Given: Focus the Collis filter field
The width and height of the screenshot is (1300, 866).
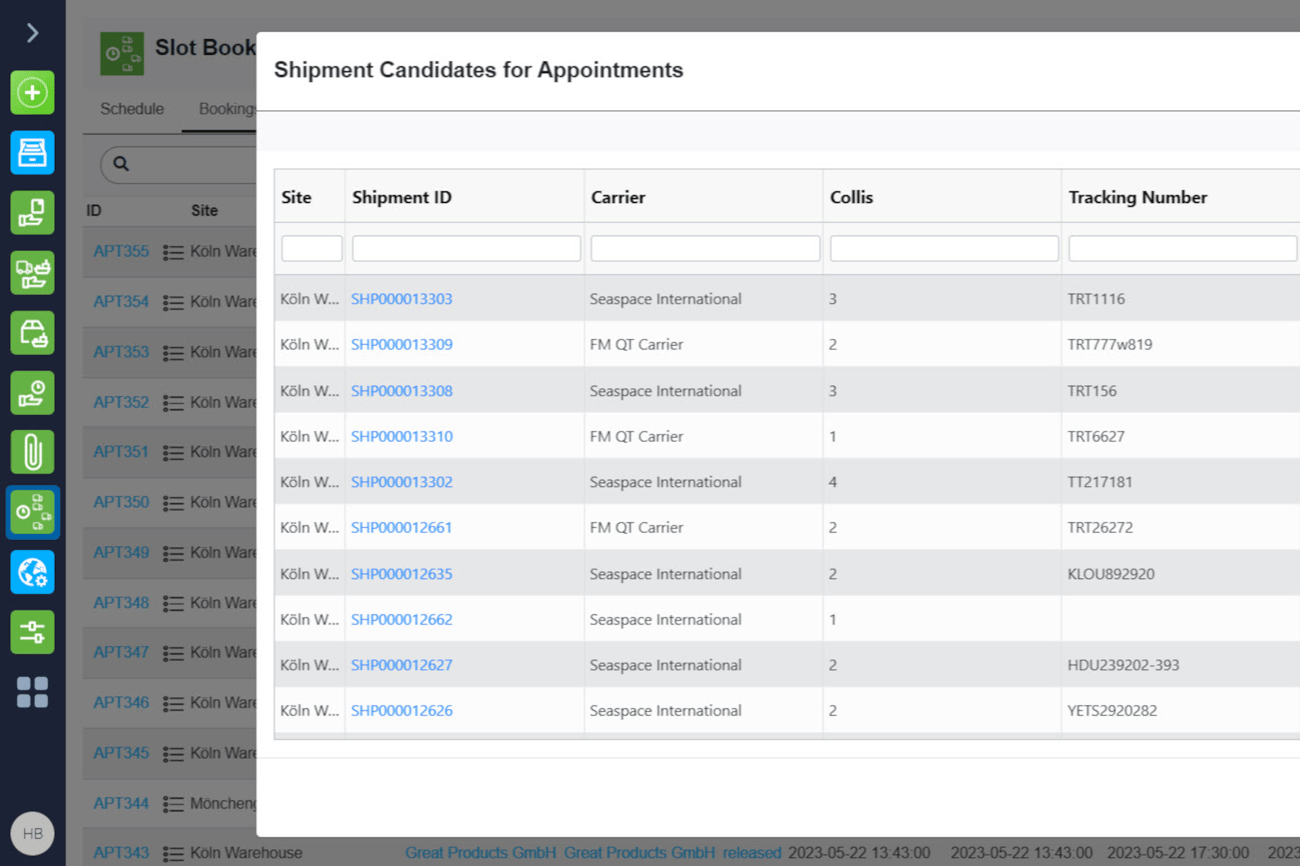Looking at the screenshot, I should point(944,248).
